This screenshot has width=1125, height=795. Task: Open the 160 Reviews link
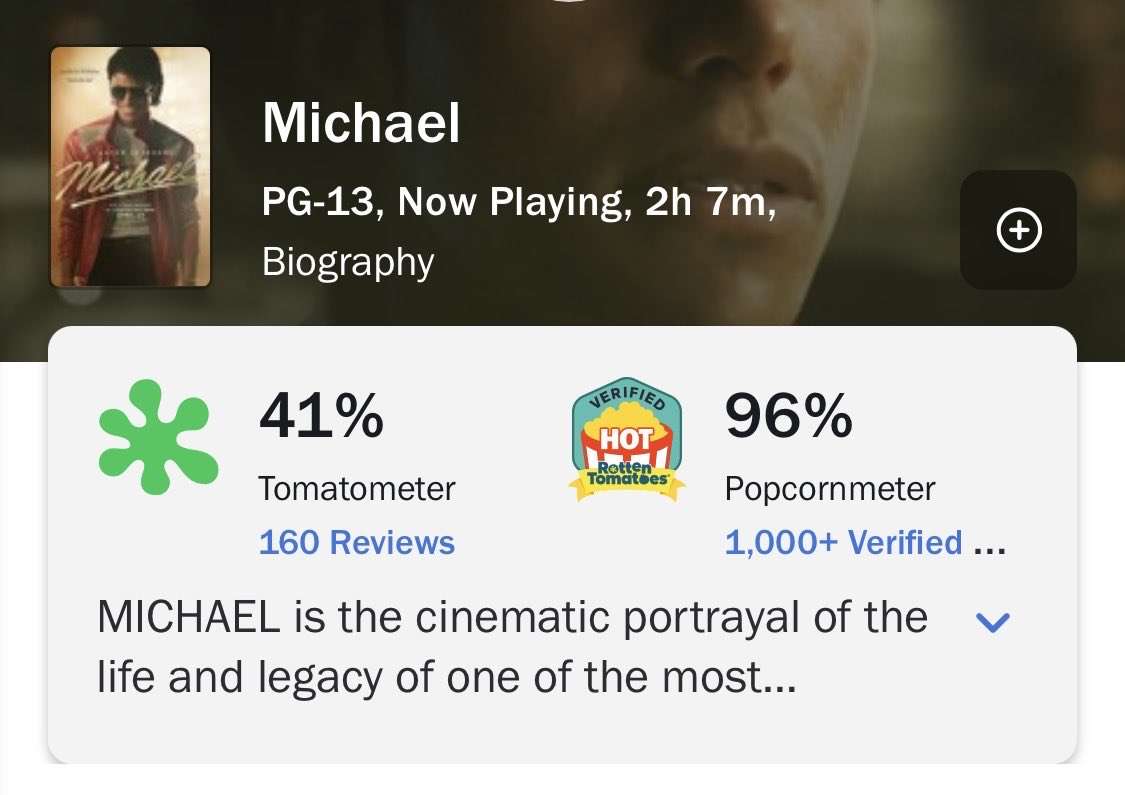356,542
